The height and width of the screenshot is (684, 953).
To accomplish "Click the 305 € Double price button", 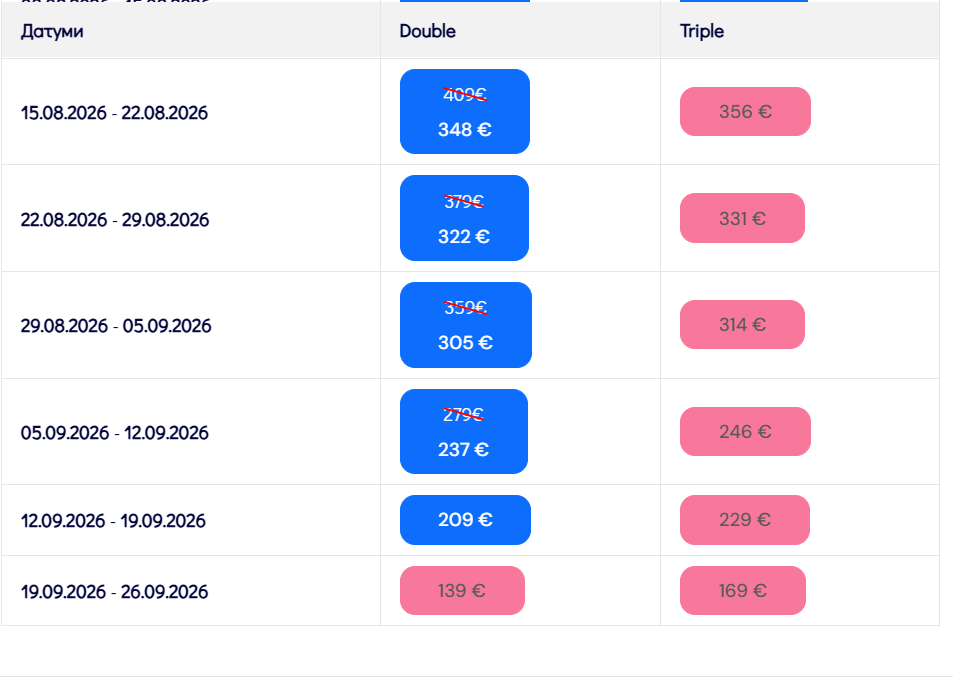I will [x=465, y=325].
